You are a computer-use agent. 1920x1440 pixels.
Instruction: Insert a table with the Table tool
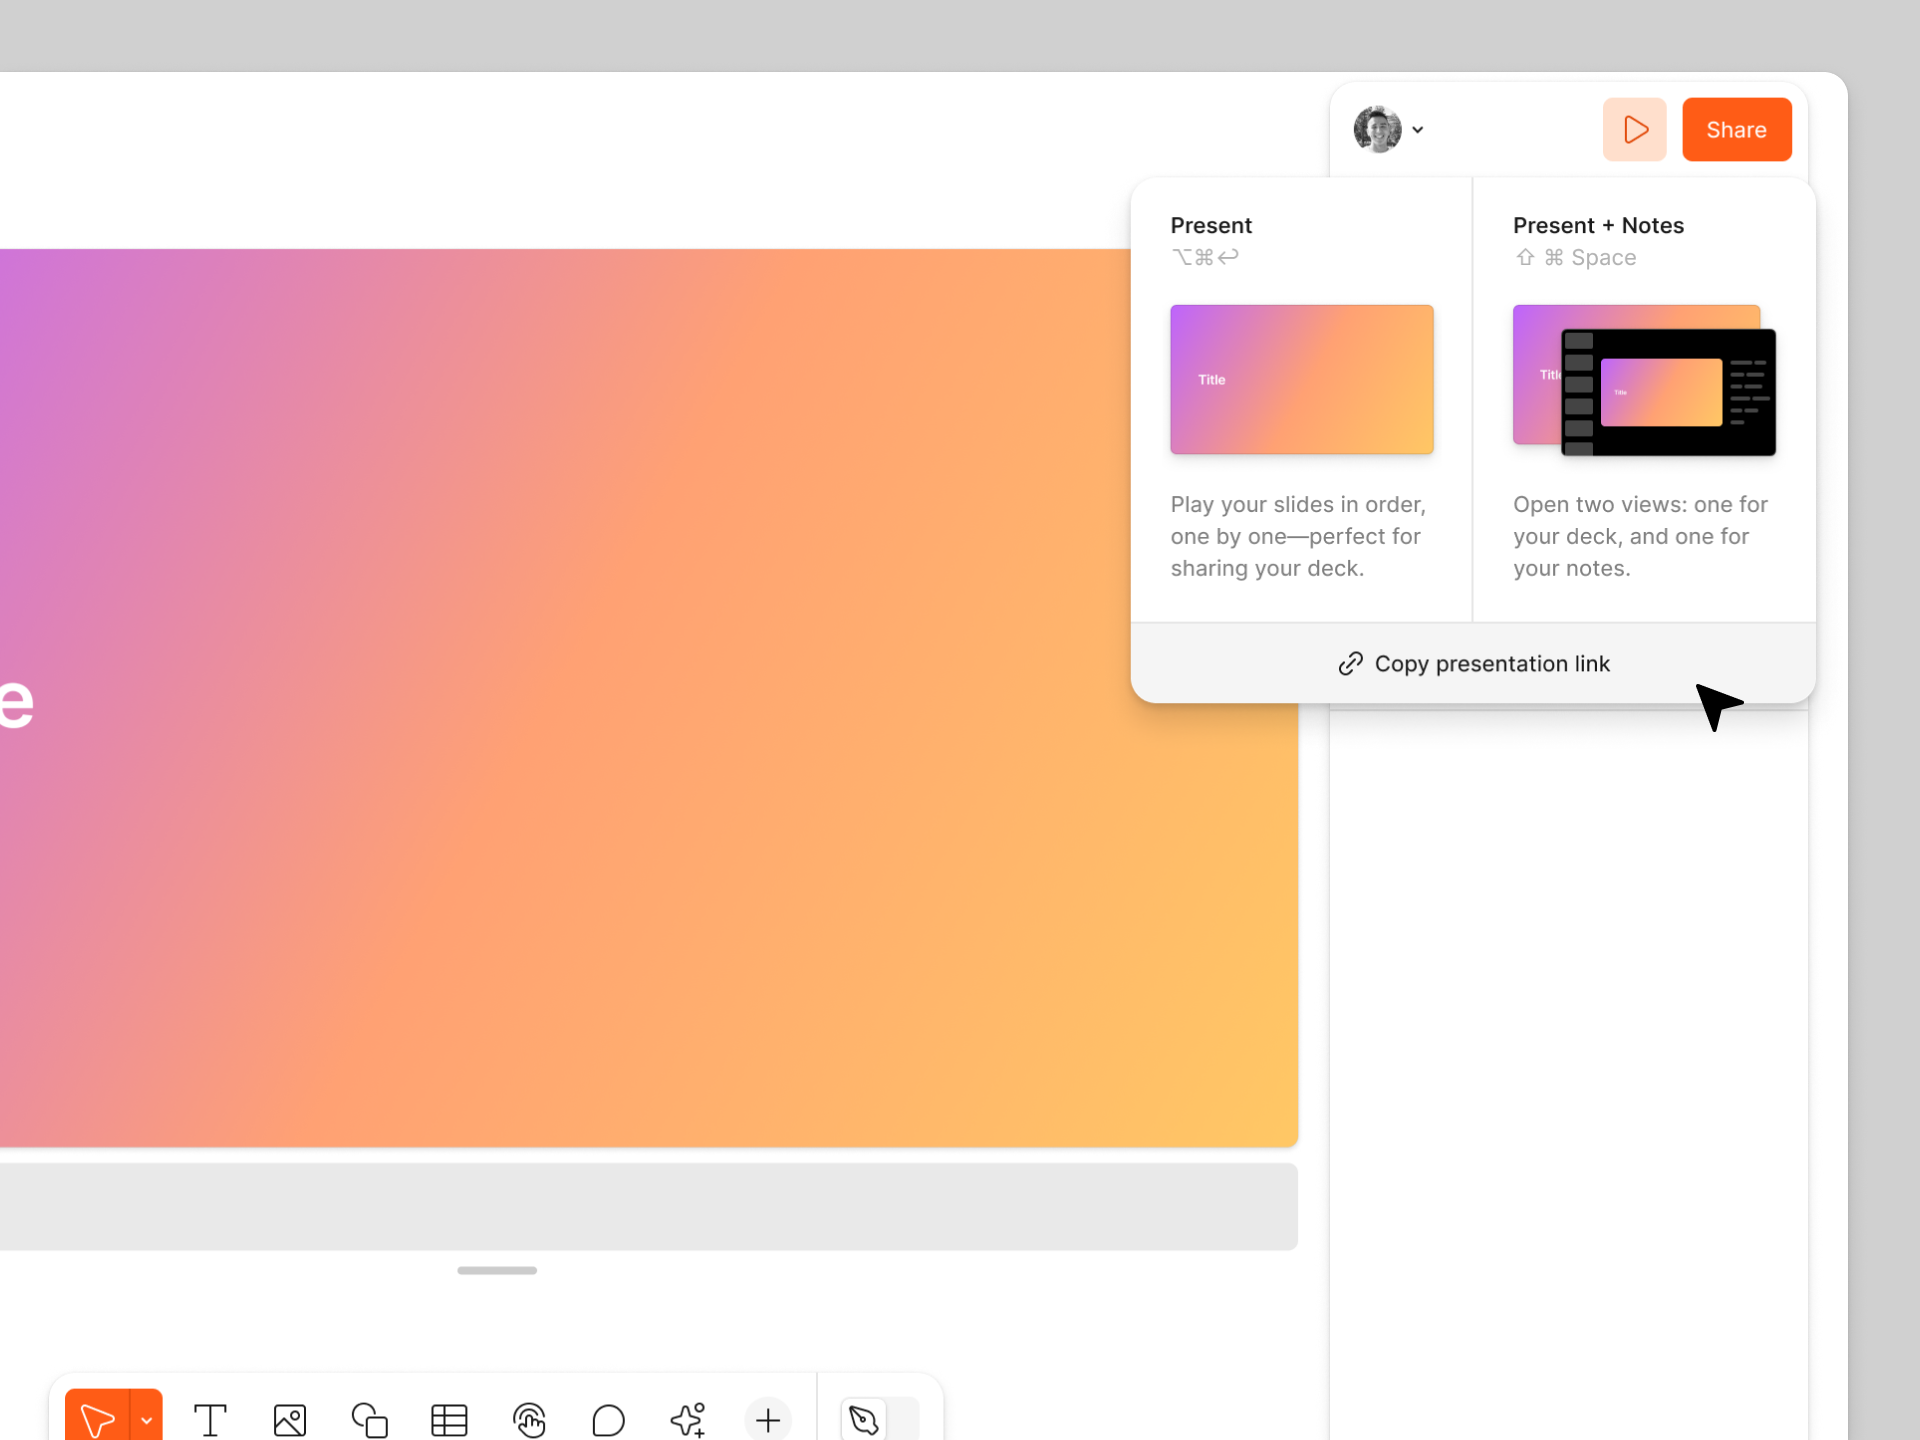[449, 1419]
